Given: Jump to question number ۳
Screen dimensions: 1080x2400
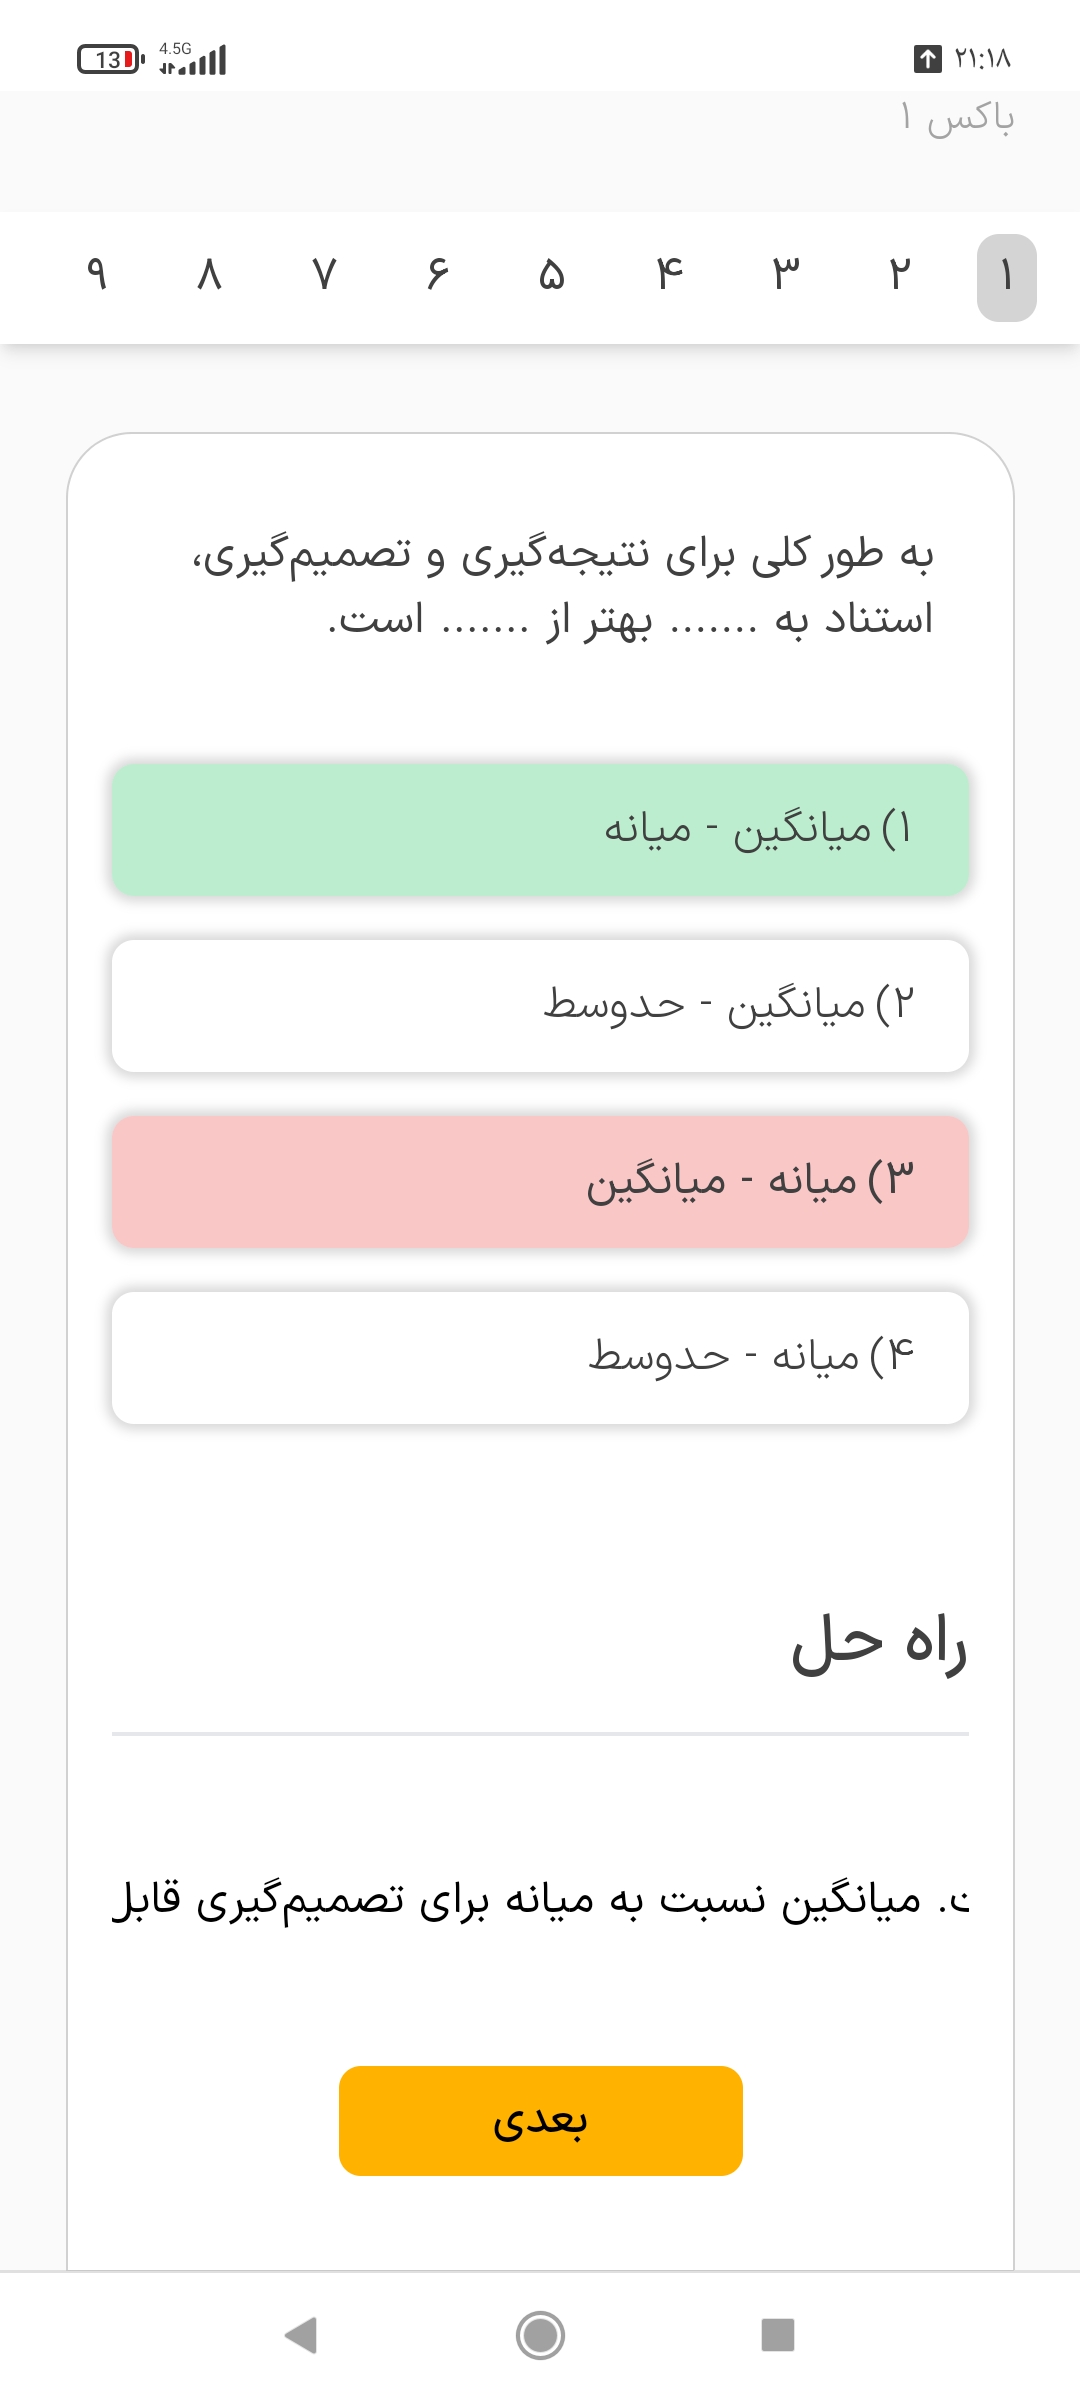Looking at the screenshot, I should (x=786, y=274).
